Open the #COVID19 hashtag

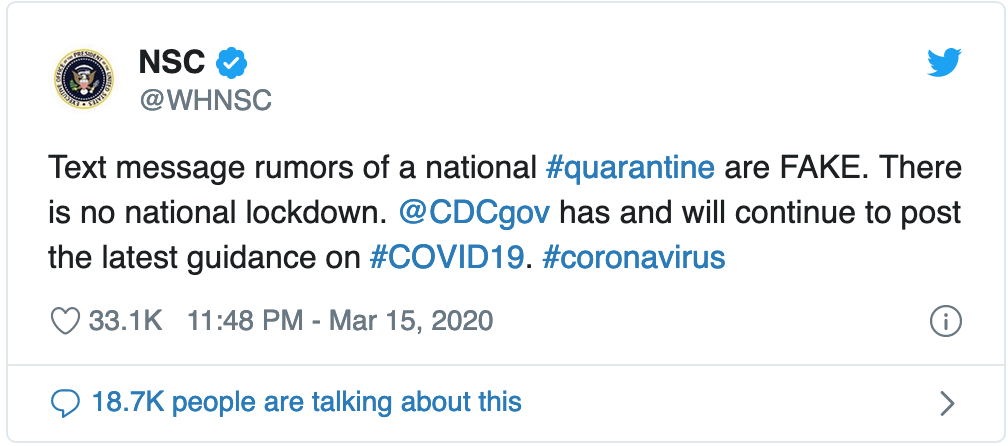click(447, 258)
